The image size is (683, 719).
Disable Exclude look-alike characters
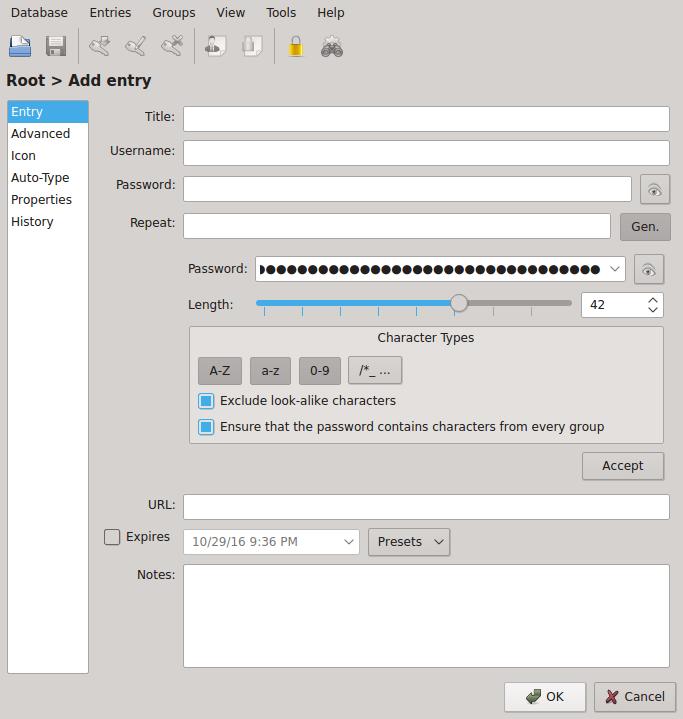(x=206, y=401)
